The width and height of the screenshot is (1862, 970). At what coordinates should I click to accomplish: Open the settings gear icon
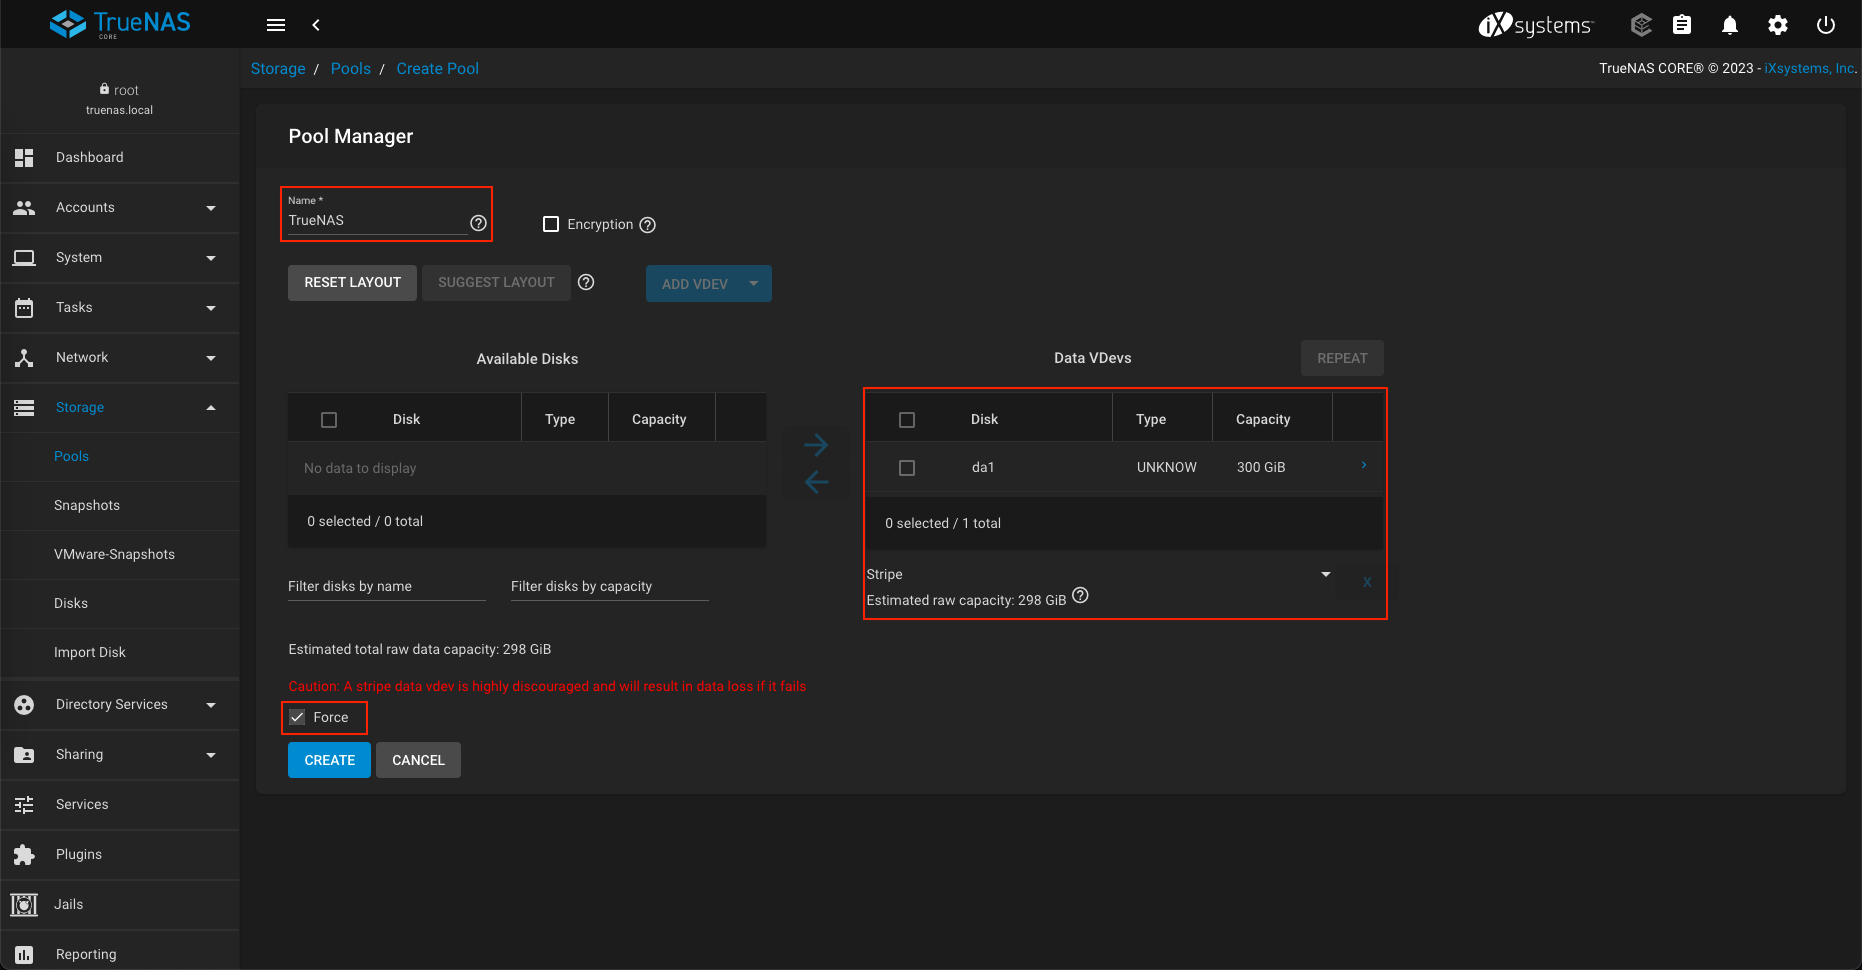(1777, 25)
